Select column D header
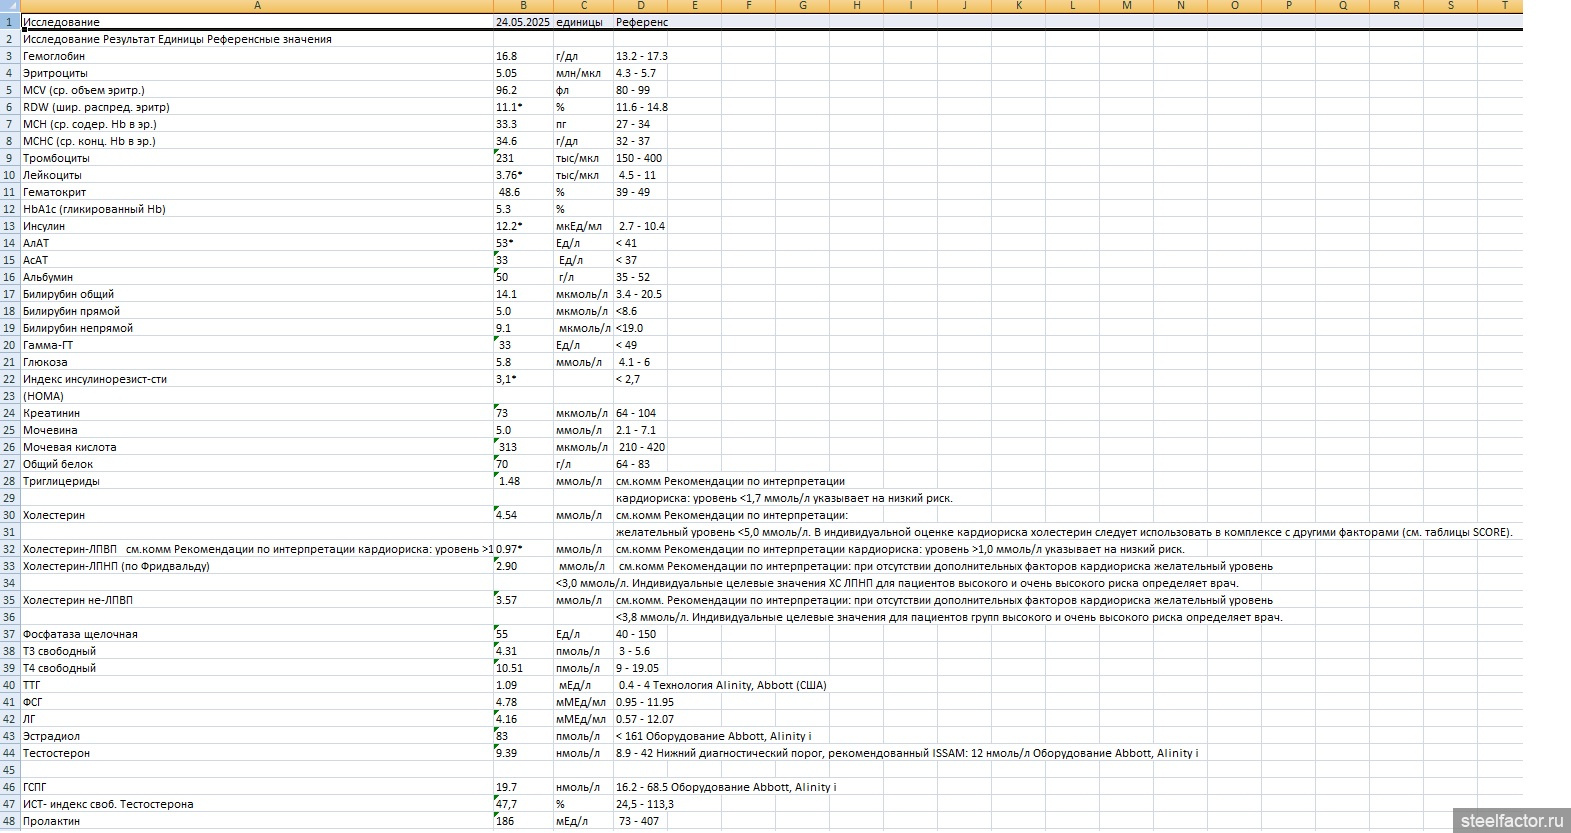 641,6
